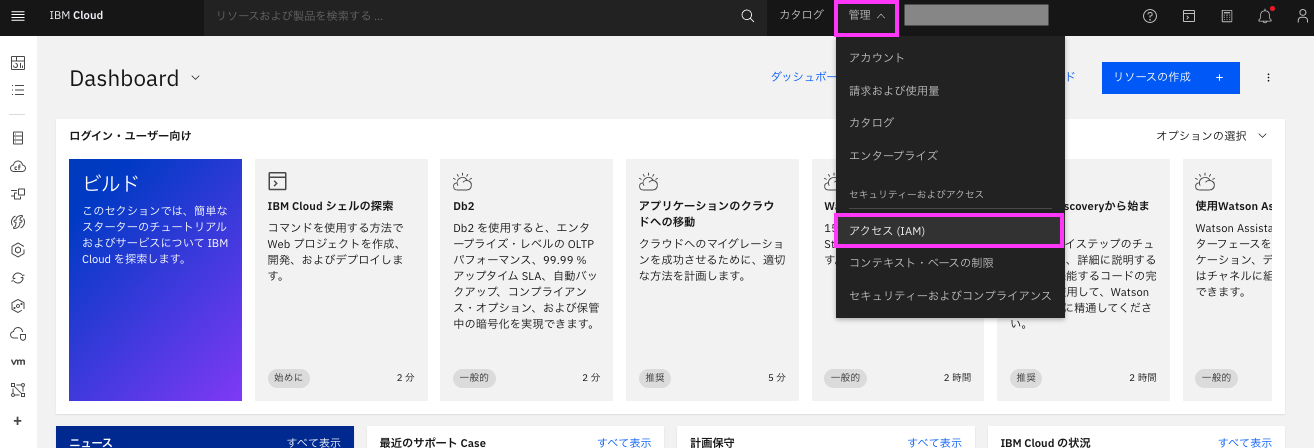1314x448 pixels.
Task: Open the sidebar icon below Resource list
Action: tap(17, 137)
